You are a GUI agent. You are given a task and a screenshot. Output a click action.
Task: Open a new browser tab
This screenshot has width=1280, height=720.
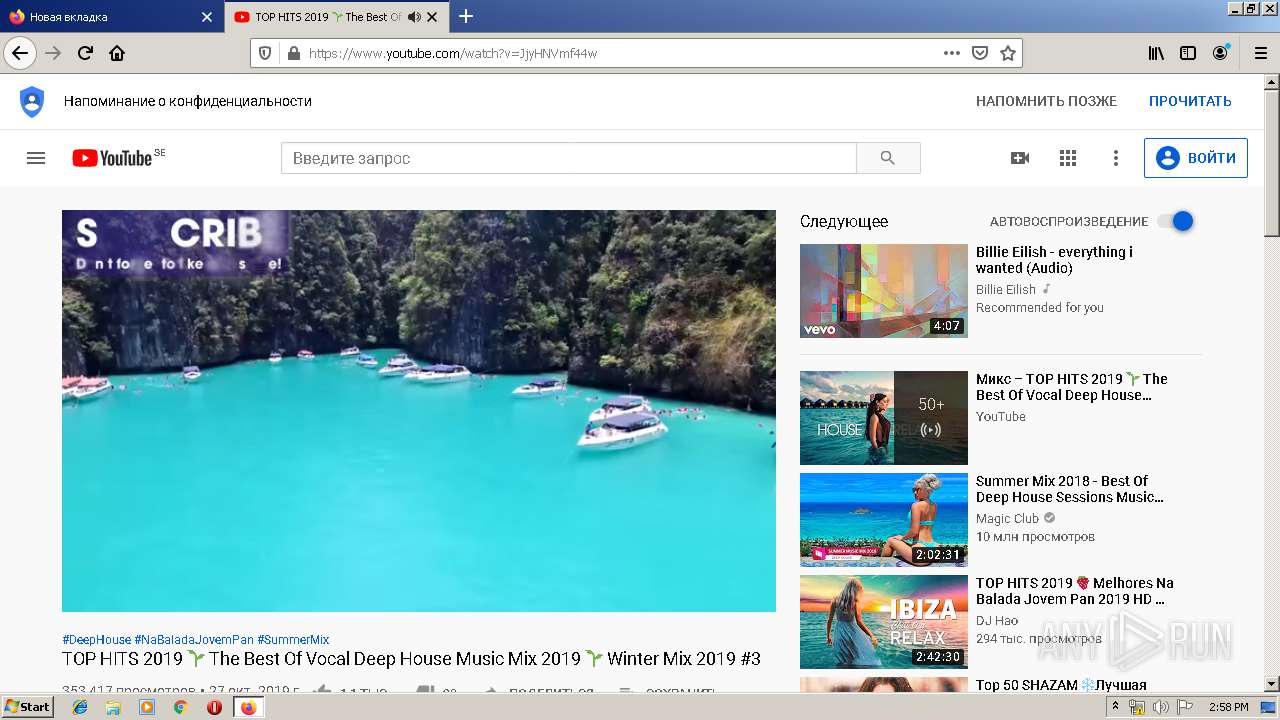click(465, 16)
